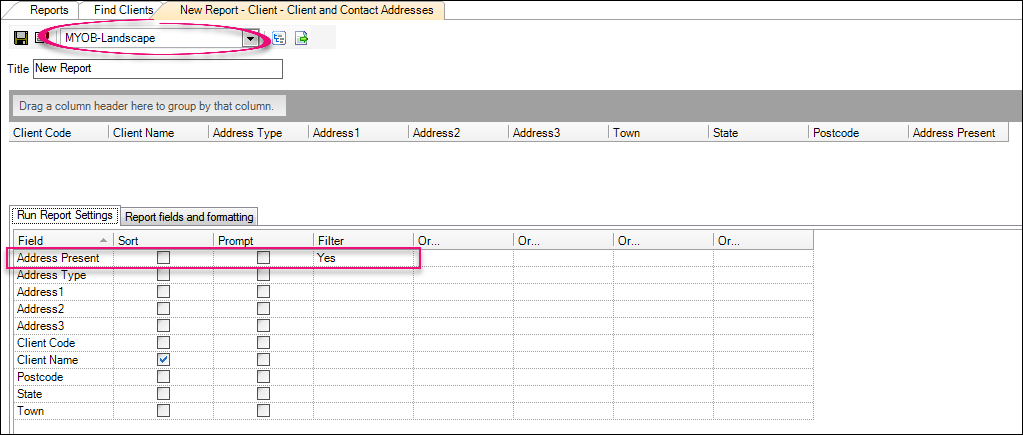Tick Prompt for Client Code
Screen dimensions: 1023x435
pos(263,343)
